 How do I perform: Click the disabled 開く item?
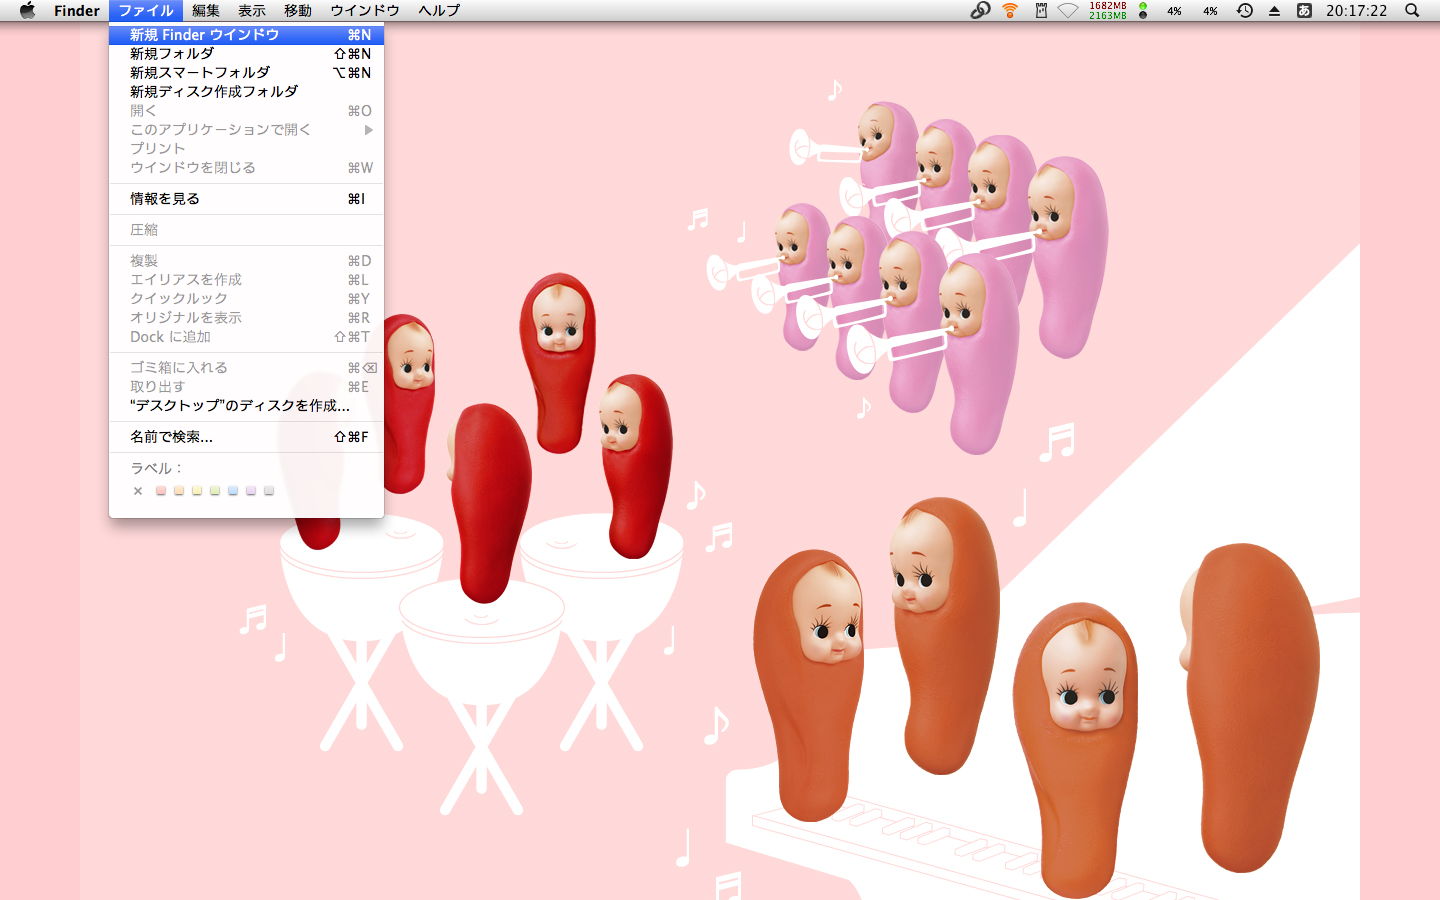click(x=246, y=110)
